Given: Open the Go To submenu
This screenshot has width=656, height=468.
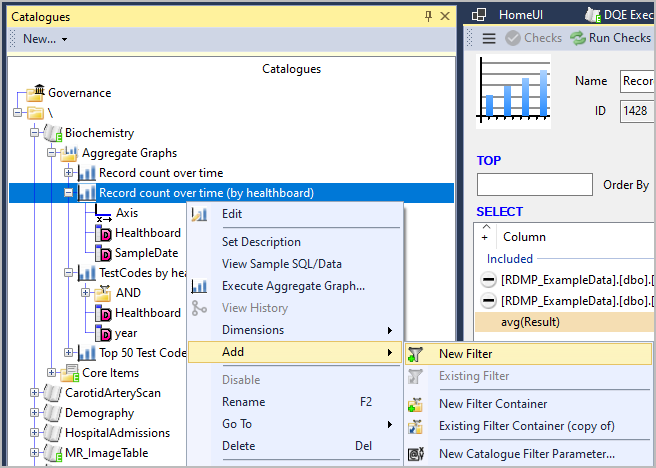Looking at the screenshot, I should [295, 424].
